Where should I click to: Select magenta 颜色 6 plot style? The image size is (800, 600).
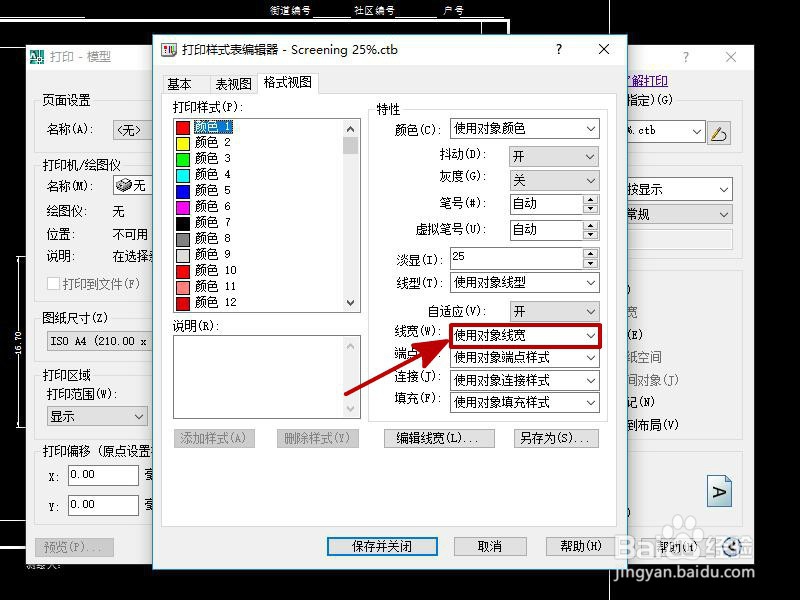pos(204,206)
